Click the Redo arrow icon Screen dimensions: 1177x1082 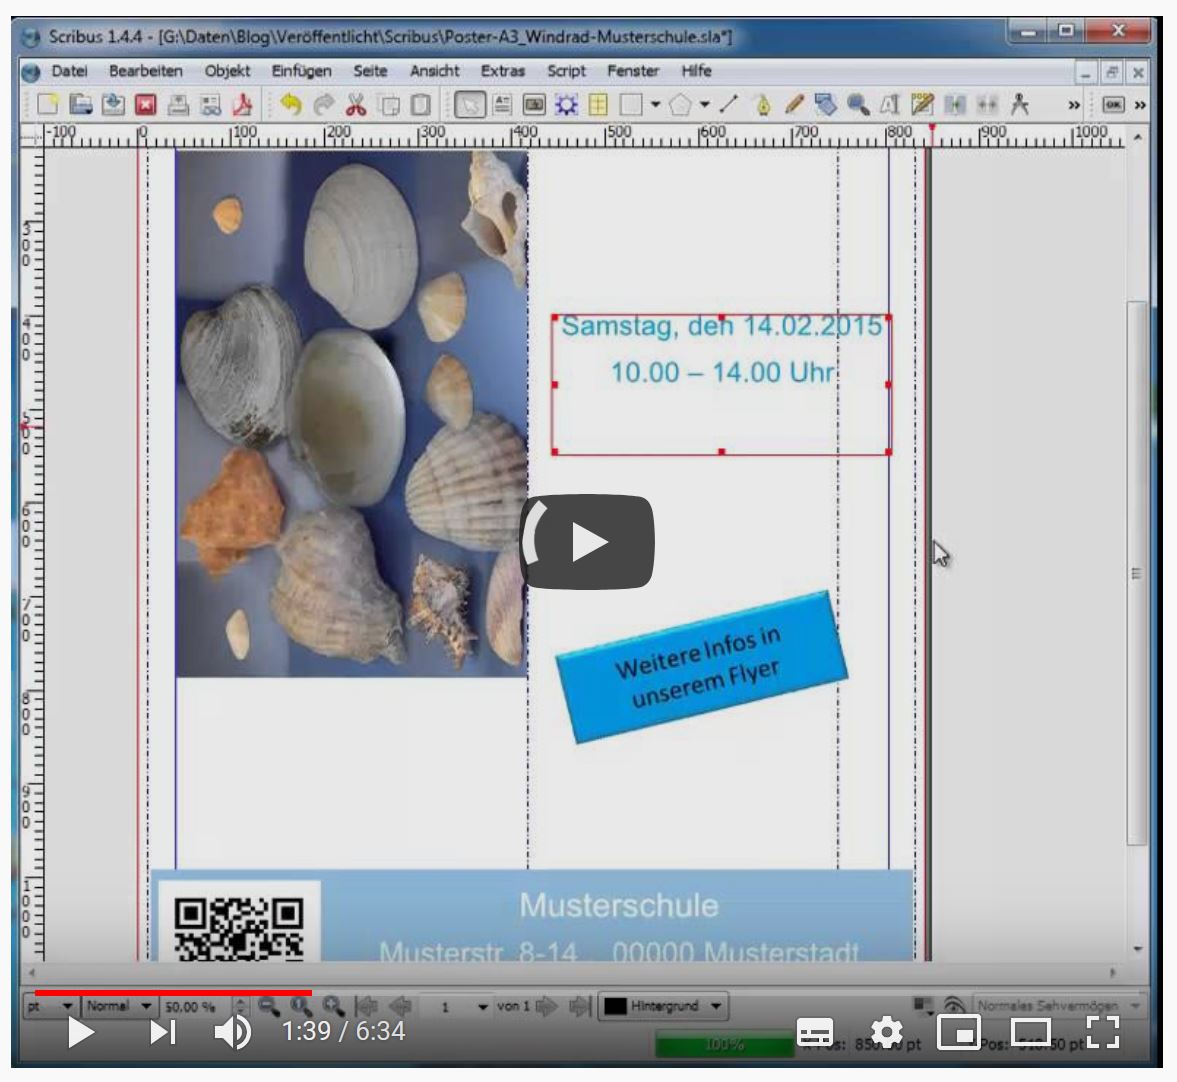click(323, 104)
